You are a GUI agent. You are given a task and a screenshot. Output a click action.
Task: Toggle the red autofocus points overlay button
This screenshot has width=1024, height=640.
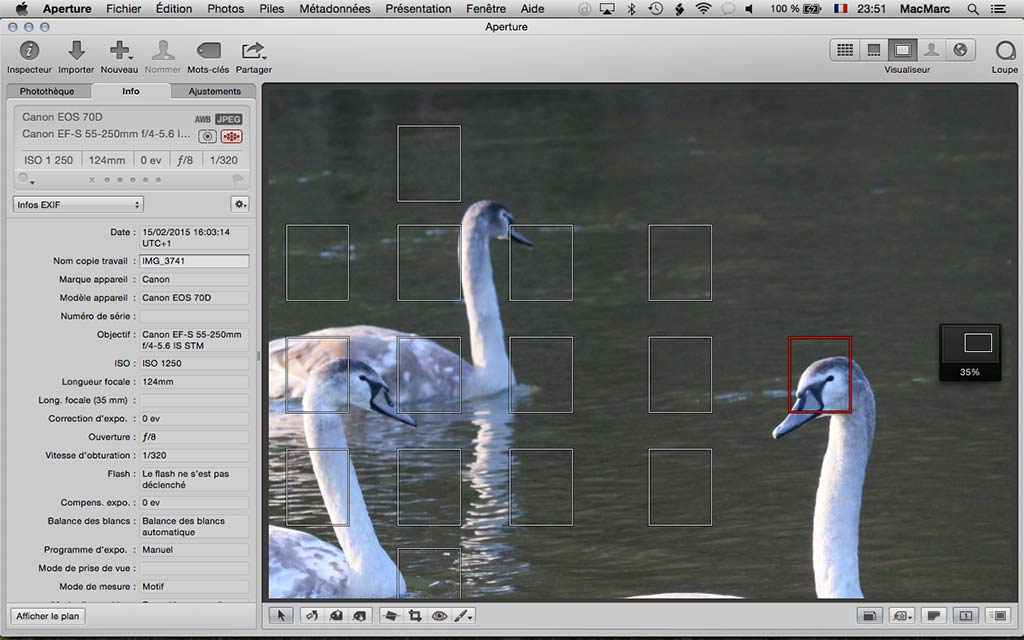[231, 136]
